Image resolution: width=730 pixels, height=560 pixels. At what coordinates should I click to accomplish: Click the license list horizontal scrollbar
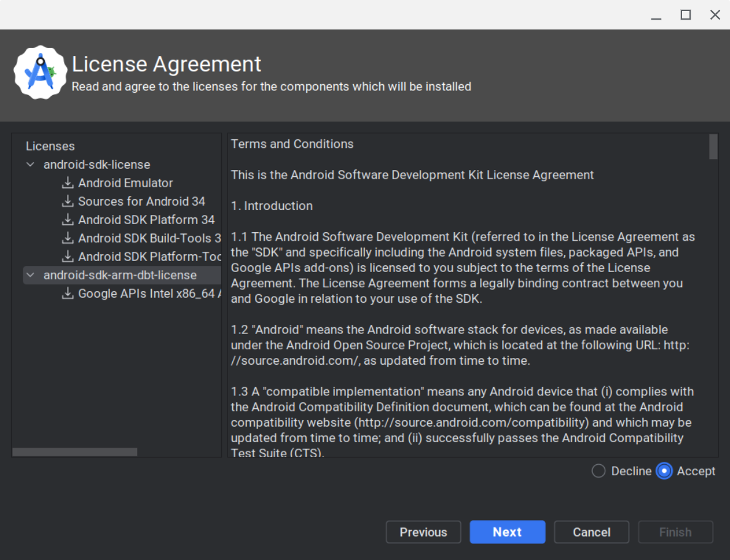(x=74, y=452)
